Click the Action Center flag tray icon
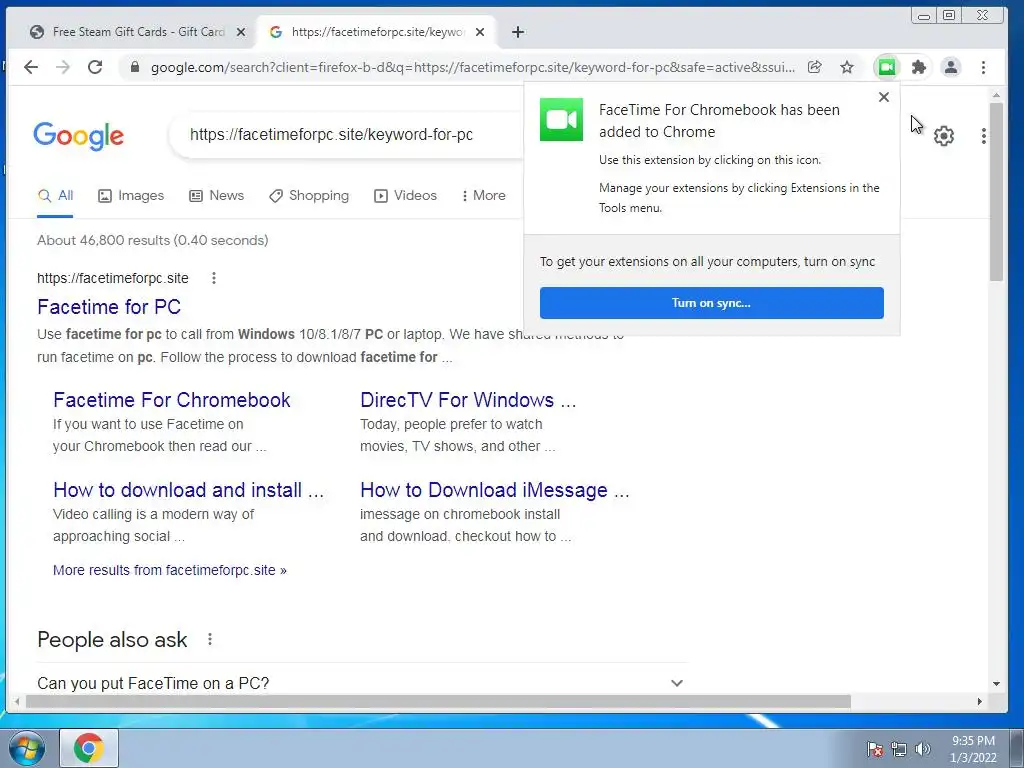The height and width of the screenshot is (768, 1024). click(874, 749)
